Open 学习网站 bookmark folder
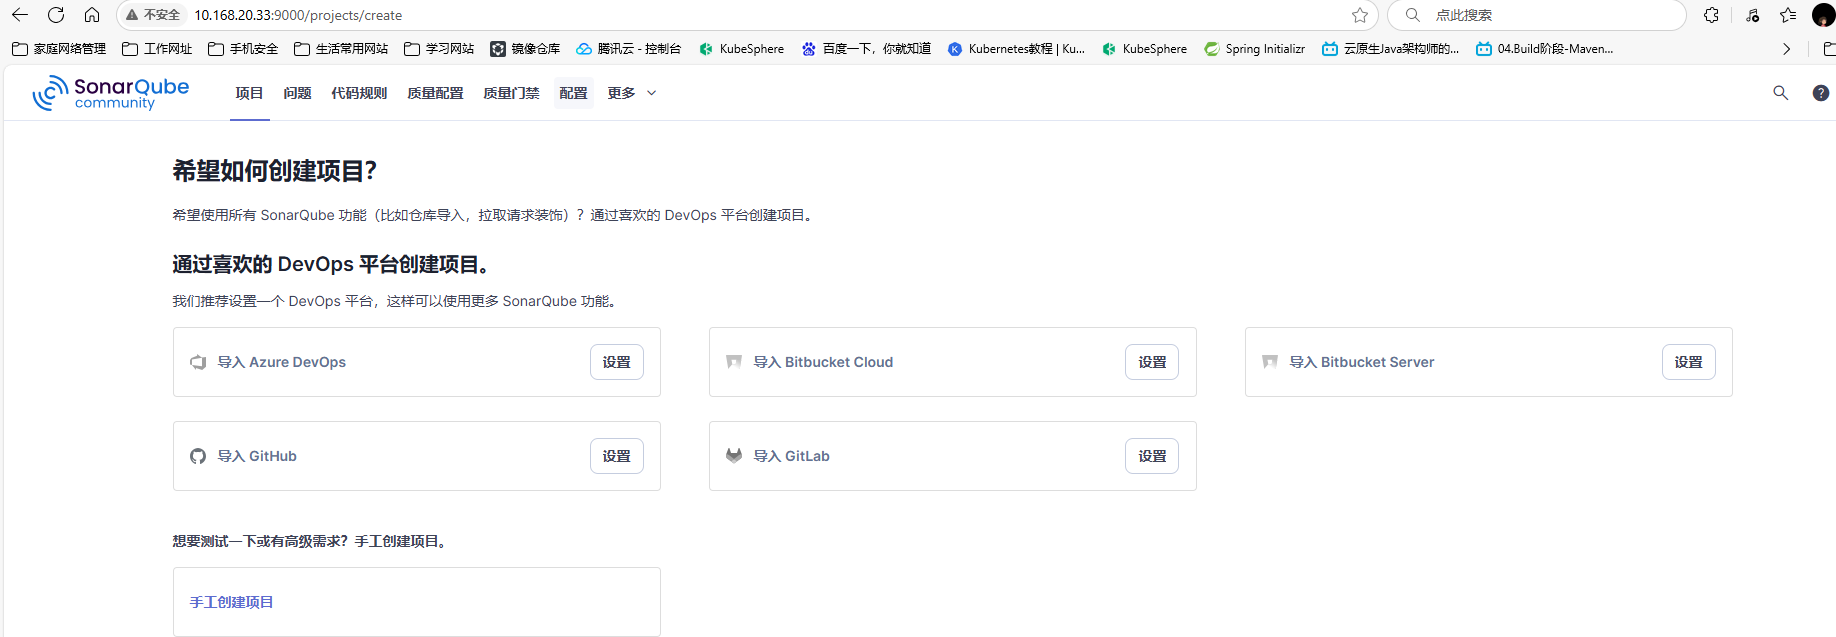 click(439, 48)
